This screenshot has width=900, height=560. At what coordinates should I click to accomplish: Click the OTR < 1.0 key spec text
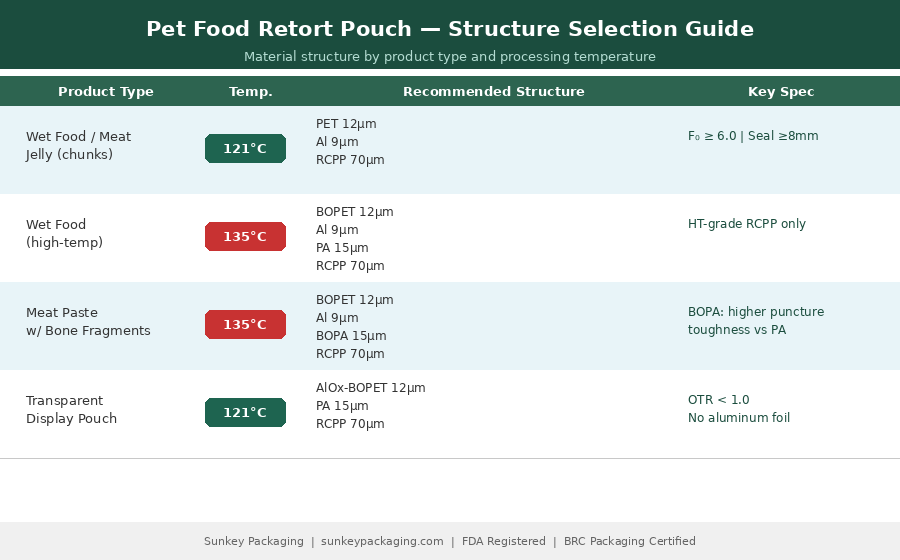[718, 400]
